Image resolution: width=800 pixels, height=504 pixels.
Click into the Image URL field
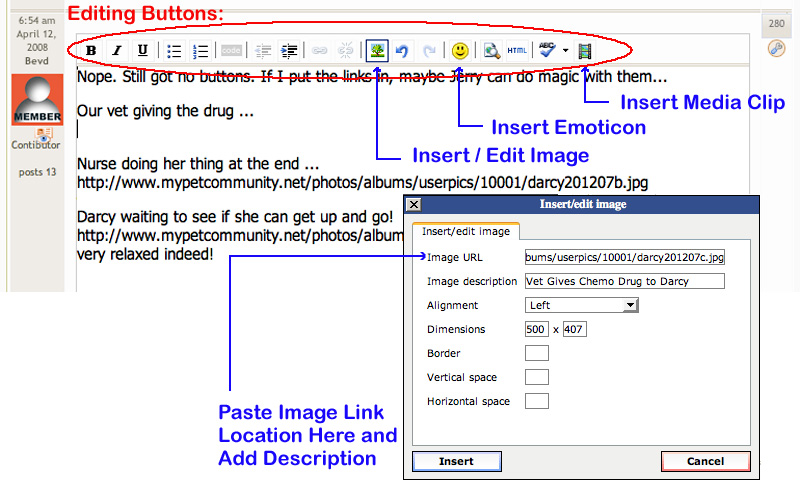pos(624,257)
